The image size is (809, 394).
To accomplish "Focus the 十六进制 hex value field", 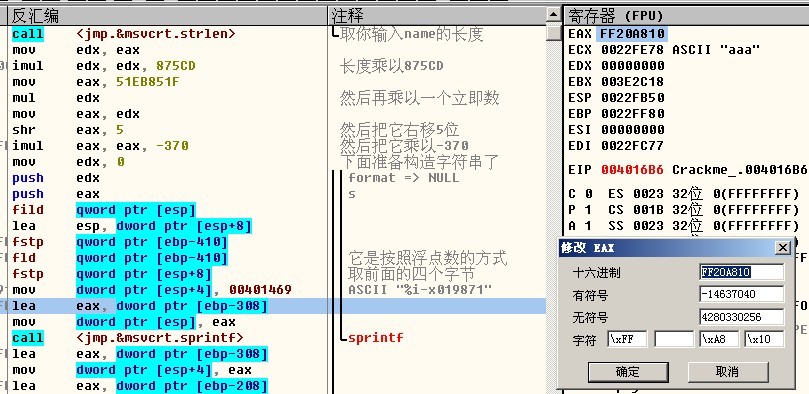I will tap(742, 272).
